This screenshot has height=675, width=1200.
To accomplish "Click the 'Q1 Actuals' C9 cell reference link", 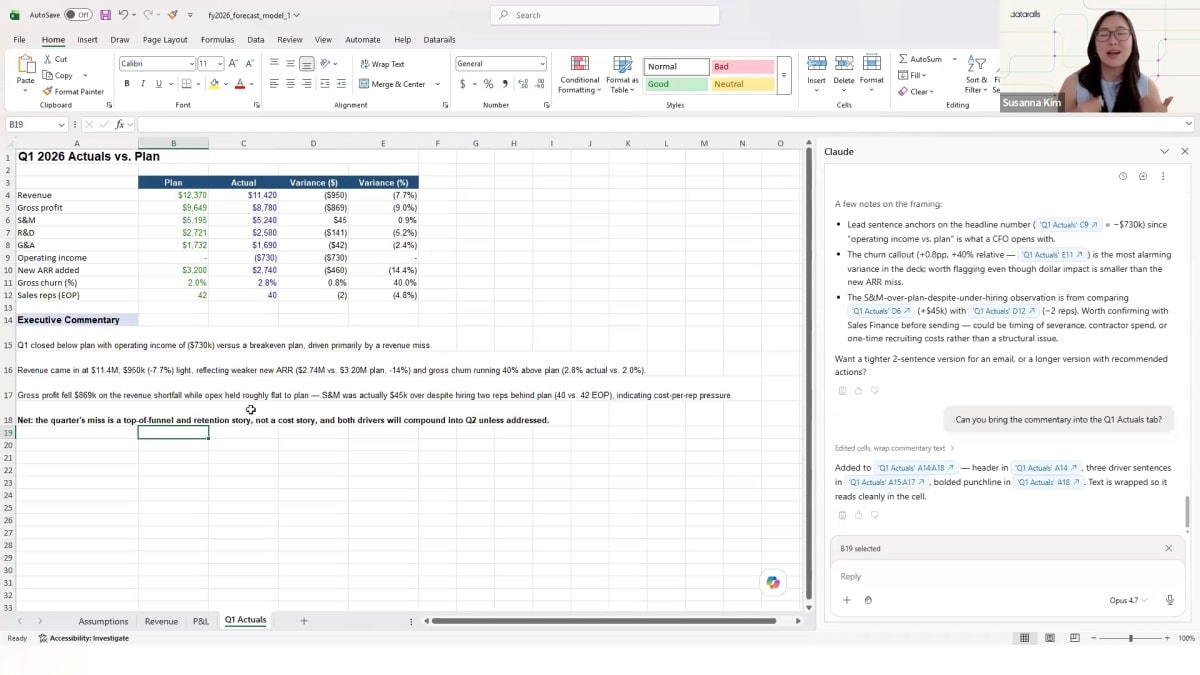I will coord(1068,225).
